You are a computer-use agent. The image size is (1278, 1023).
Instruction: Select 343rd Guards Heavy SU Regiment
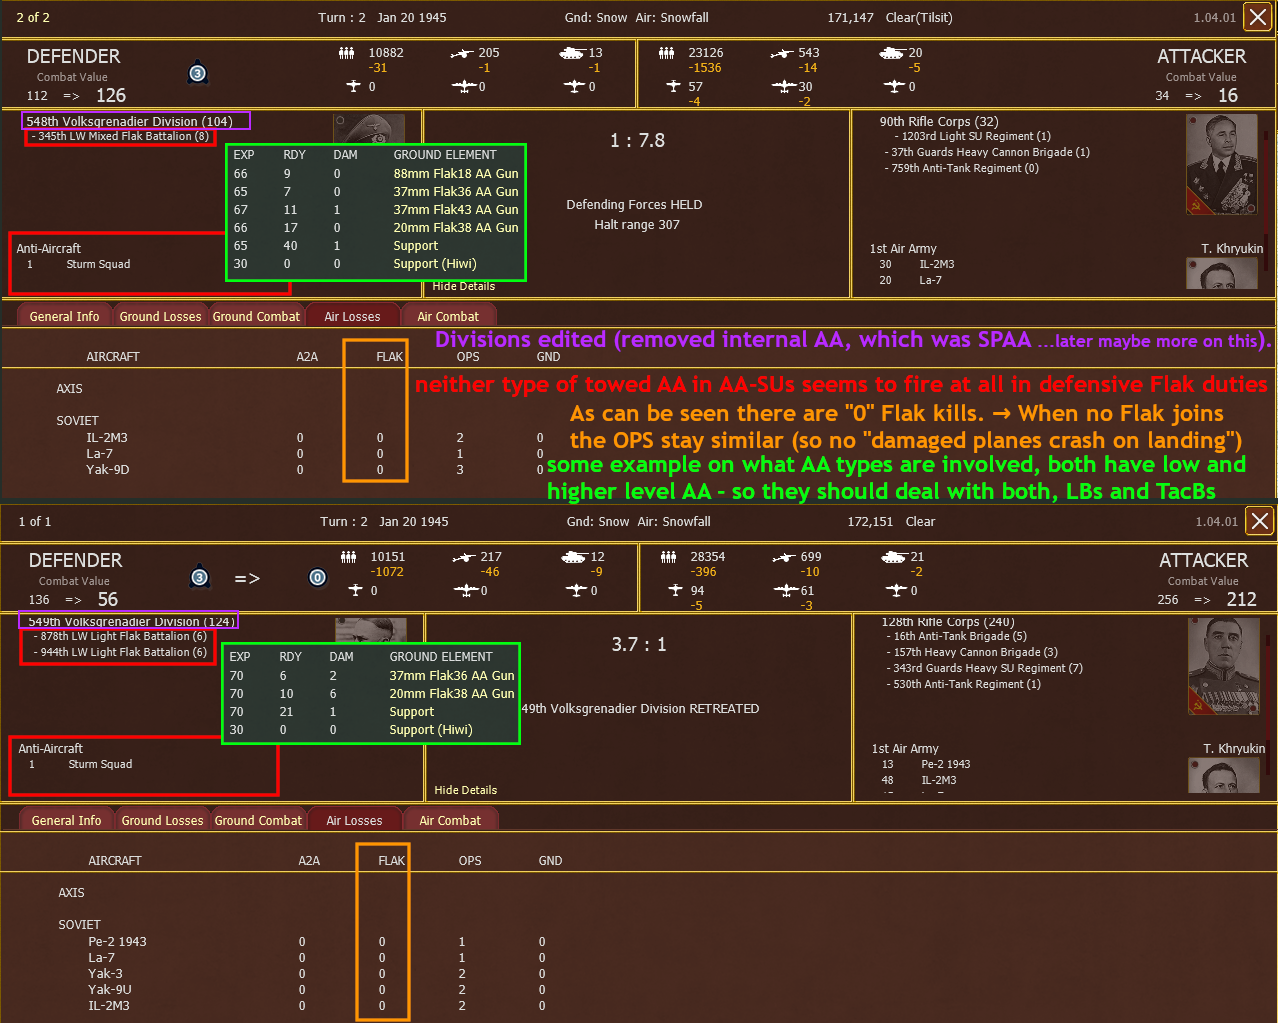coord(984,668)
